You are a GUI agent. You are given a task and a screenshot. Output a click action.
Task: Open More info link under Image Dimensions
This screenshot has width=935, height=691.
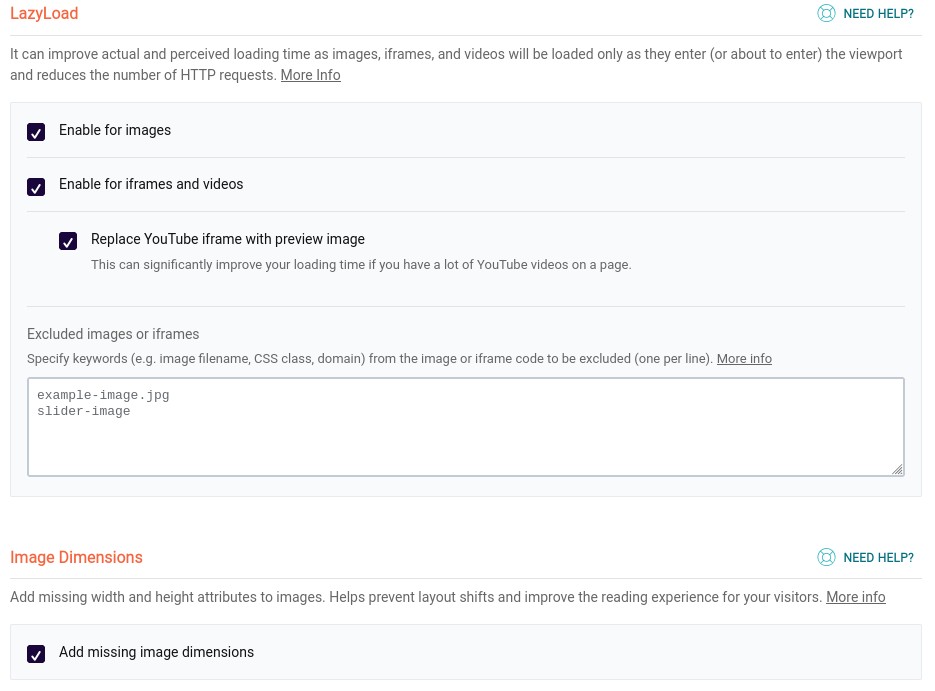pyautogui.click(x=855, y=597)
